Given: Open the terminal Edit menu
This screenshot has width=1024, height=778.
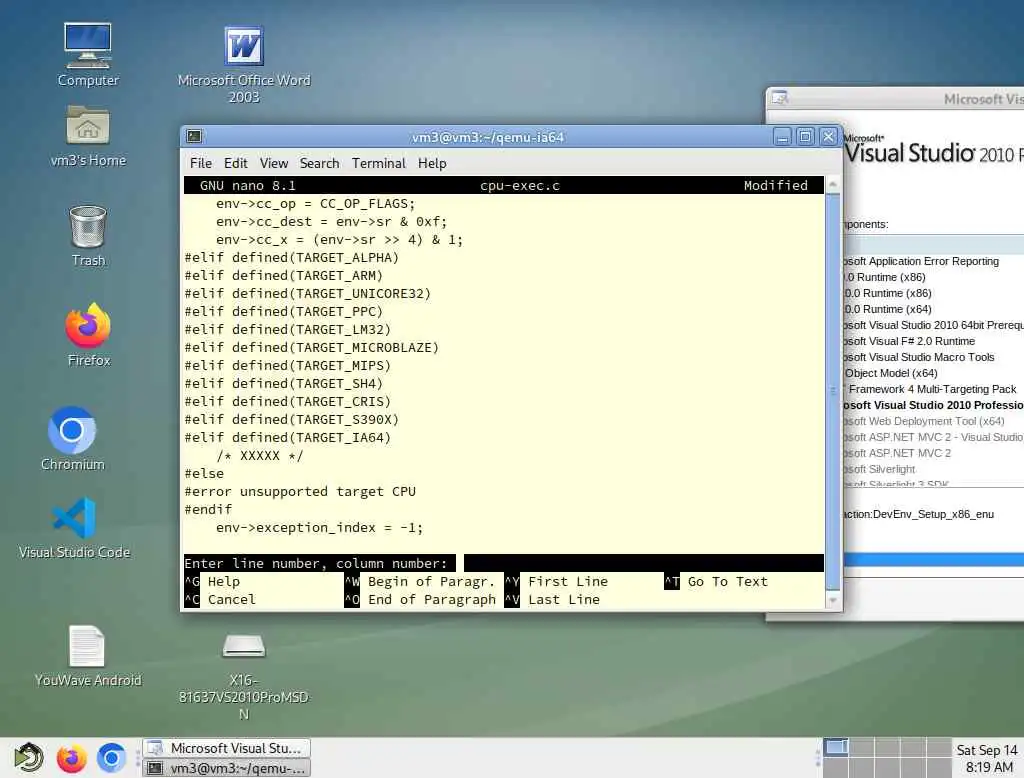Looking at the screenshot, I should (236, 163).
